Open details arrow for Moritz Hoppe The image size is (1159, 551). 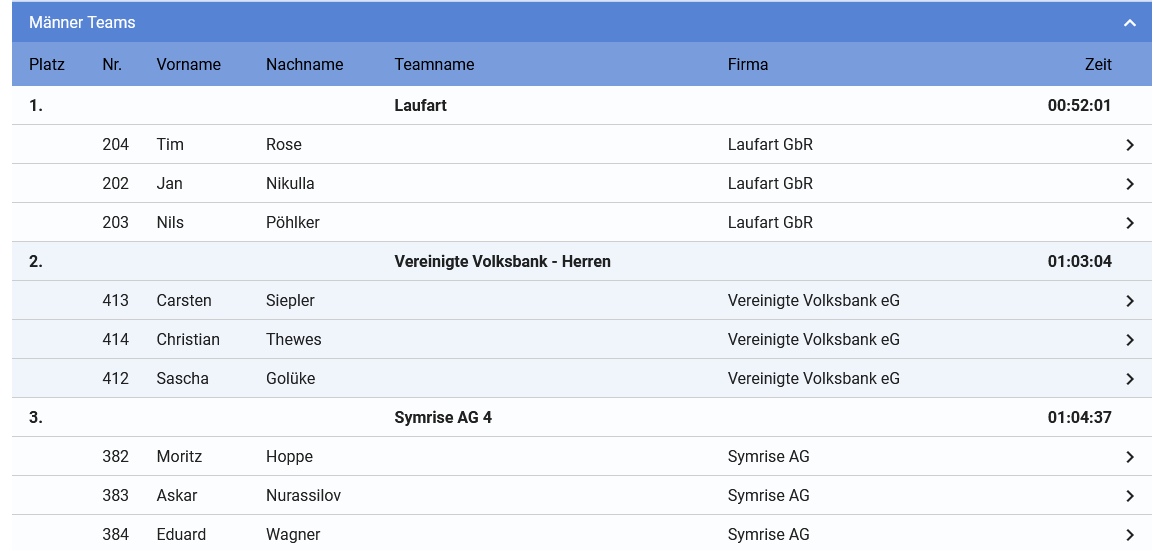point(1129,457)
